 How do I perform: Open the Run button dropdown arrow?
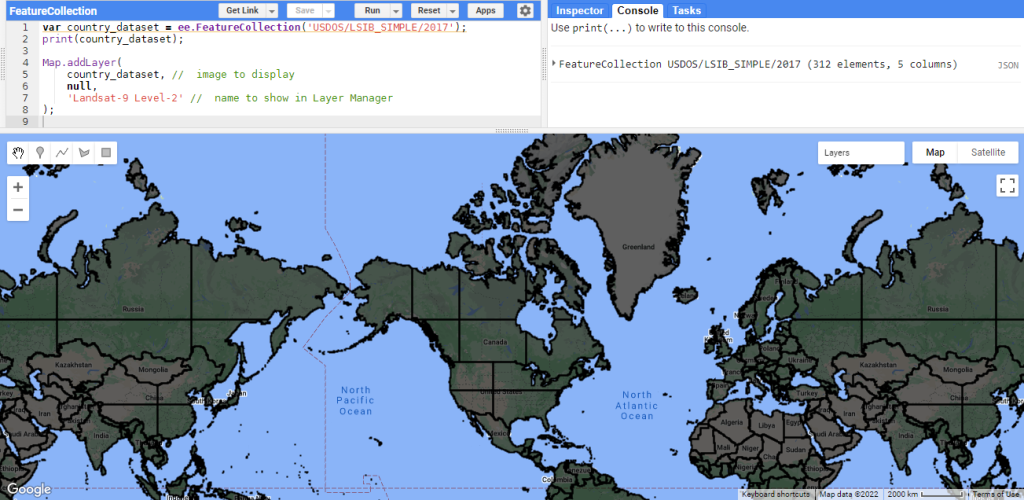pos(396,11)
